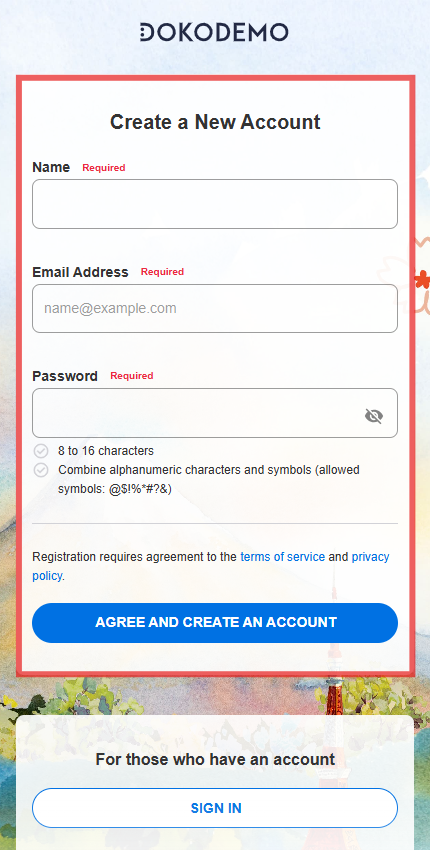The image size is (430, 850).
Task: Click the Password label text
Action: coord(65,376)
